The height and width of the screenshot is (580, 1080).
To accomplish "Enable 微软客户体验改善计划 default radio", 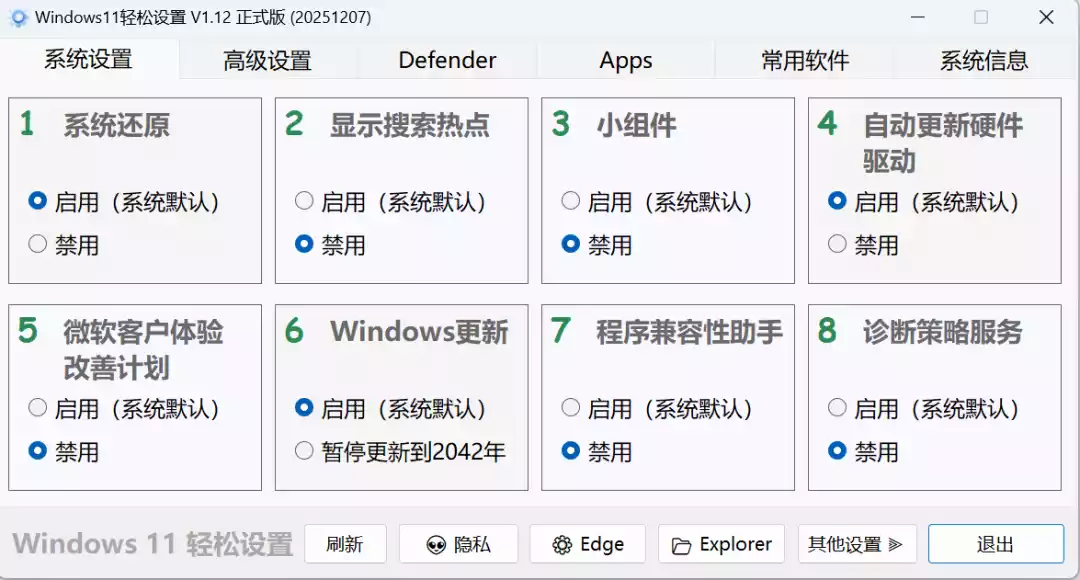I will coord(38,408).
